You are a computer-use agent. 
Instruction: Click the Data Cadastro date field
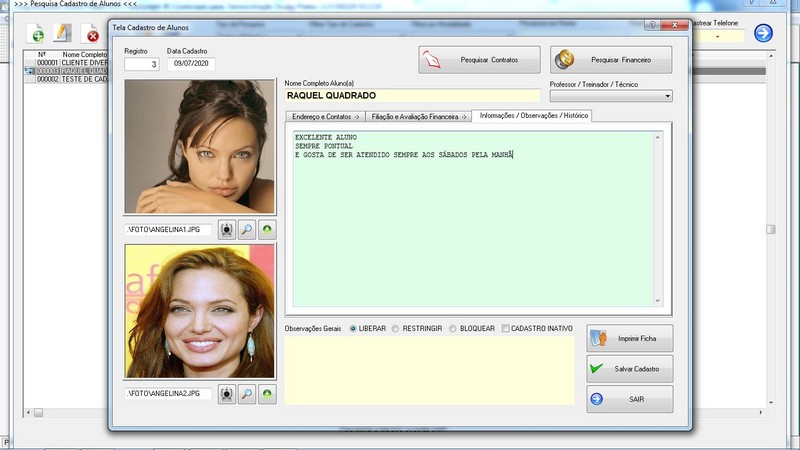click(x=191, y=64)
